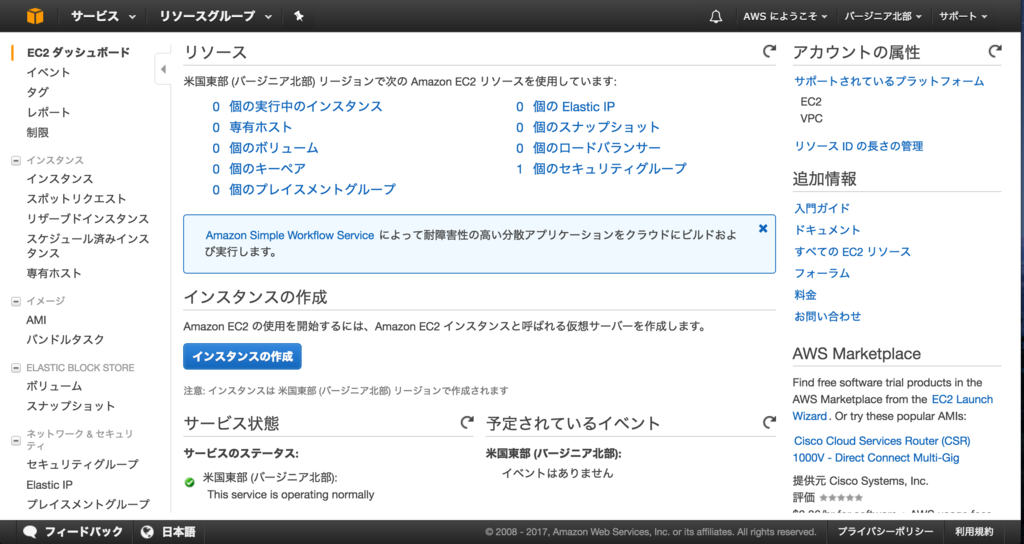
Task: Open the AWS にようこそ account menu
Action: pos(785,16)
